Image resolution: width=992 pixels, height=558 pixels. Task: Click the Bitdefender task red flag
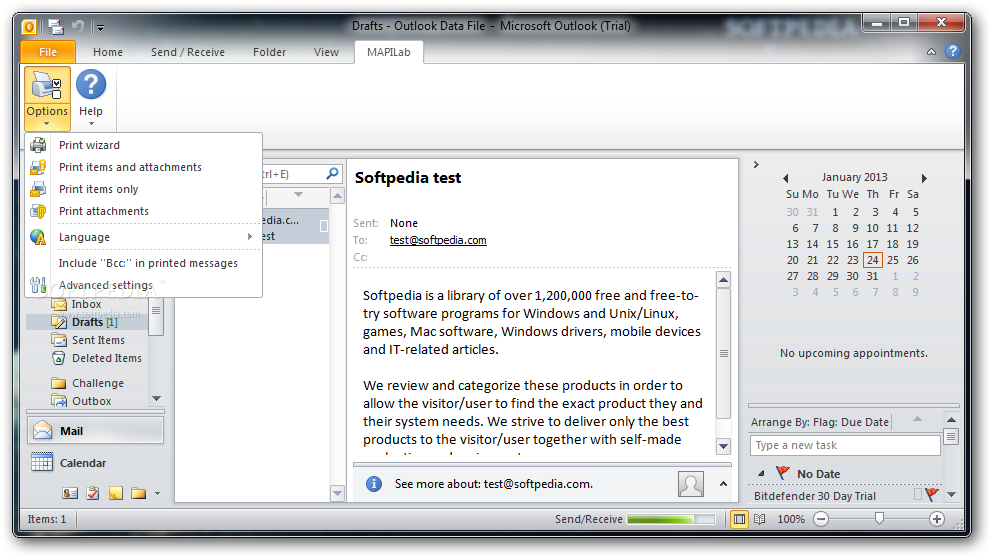click(932, 494)
